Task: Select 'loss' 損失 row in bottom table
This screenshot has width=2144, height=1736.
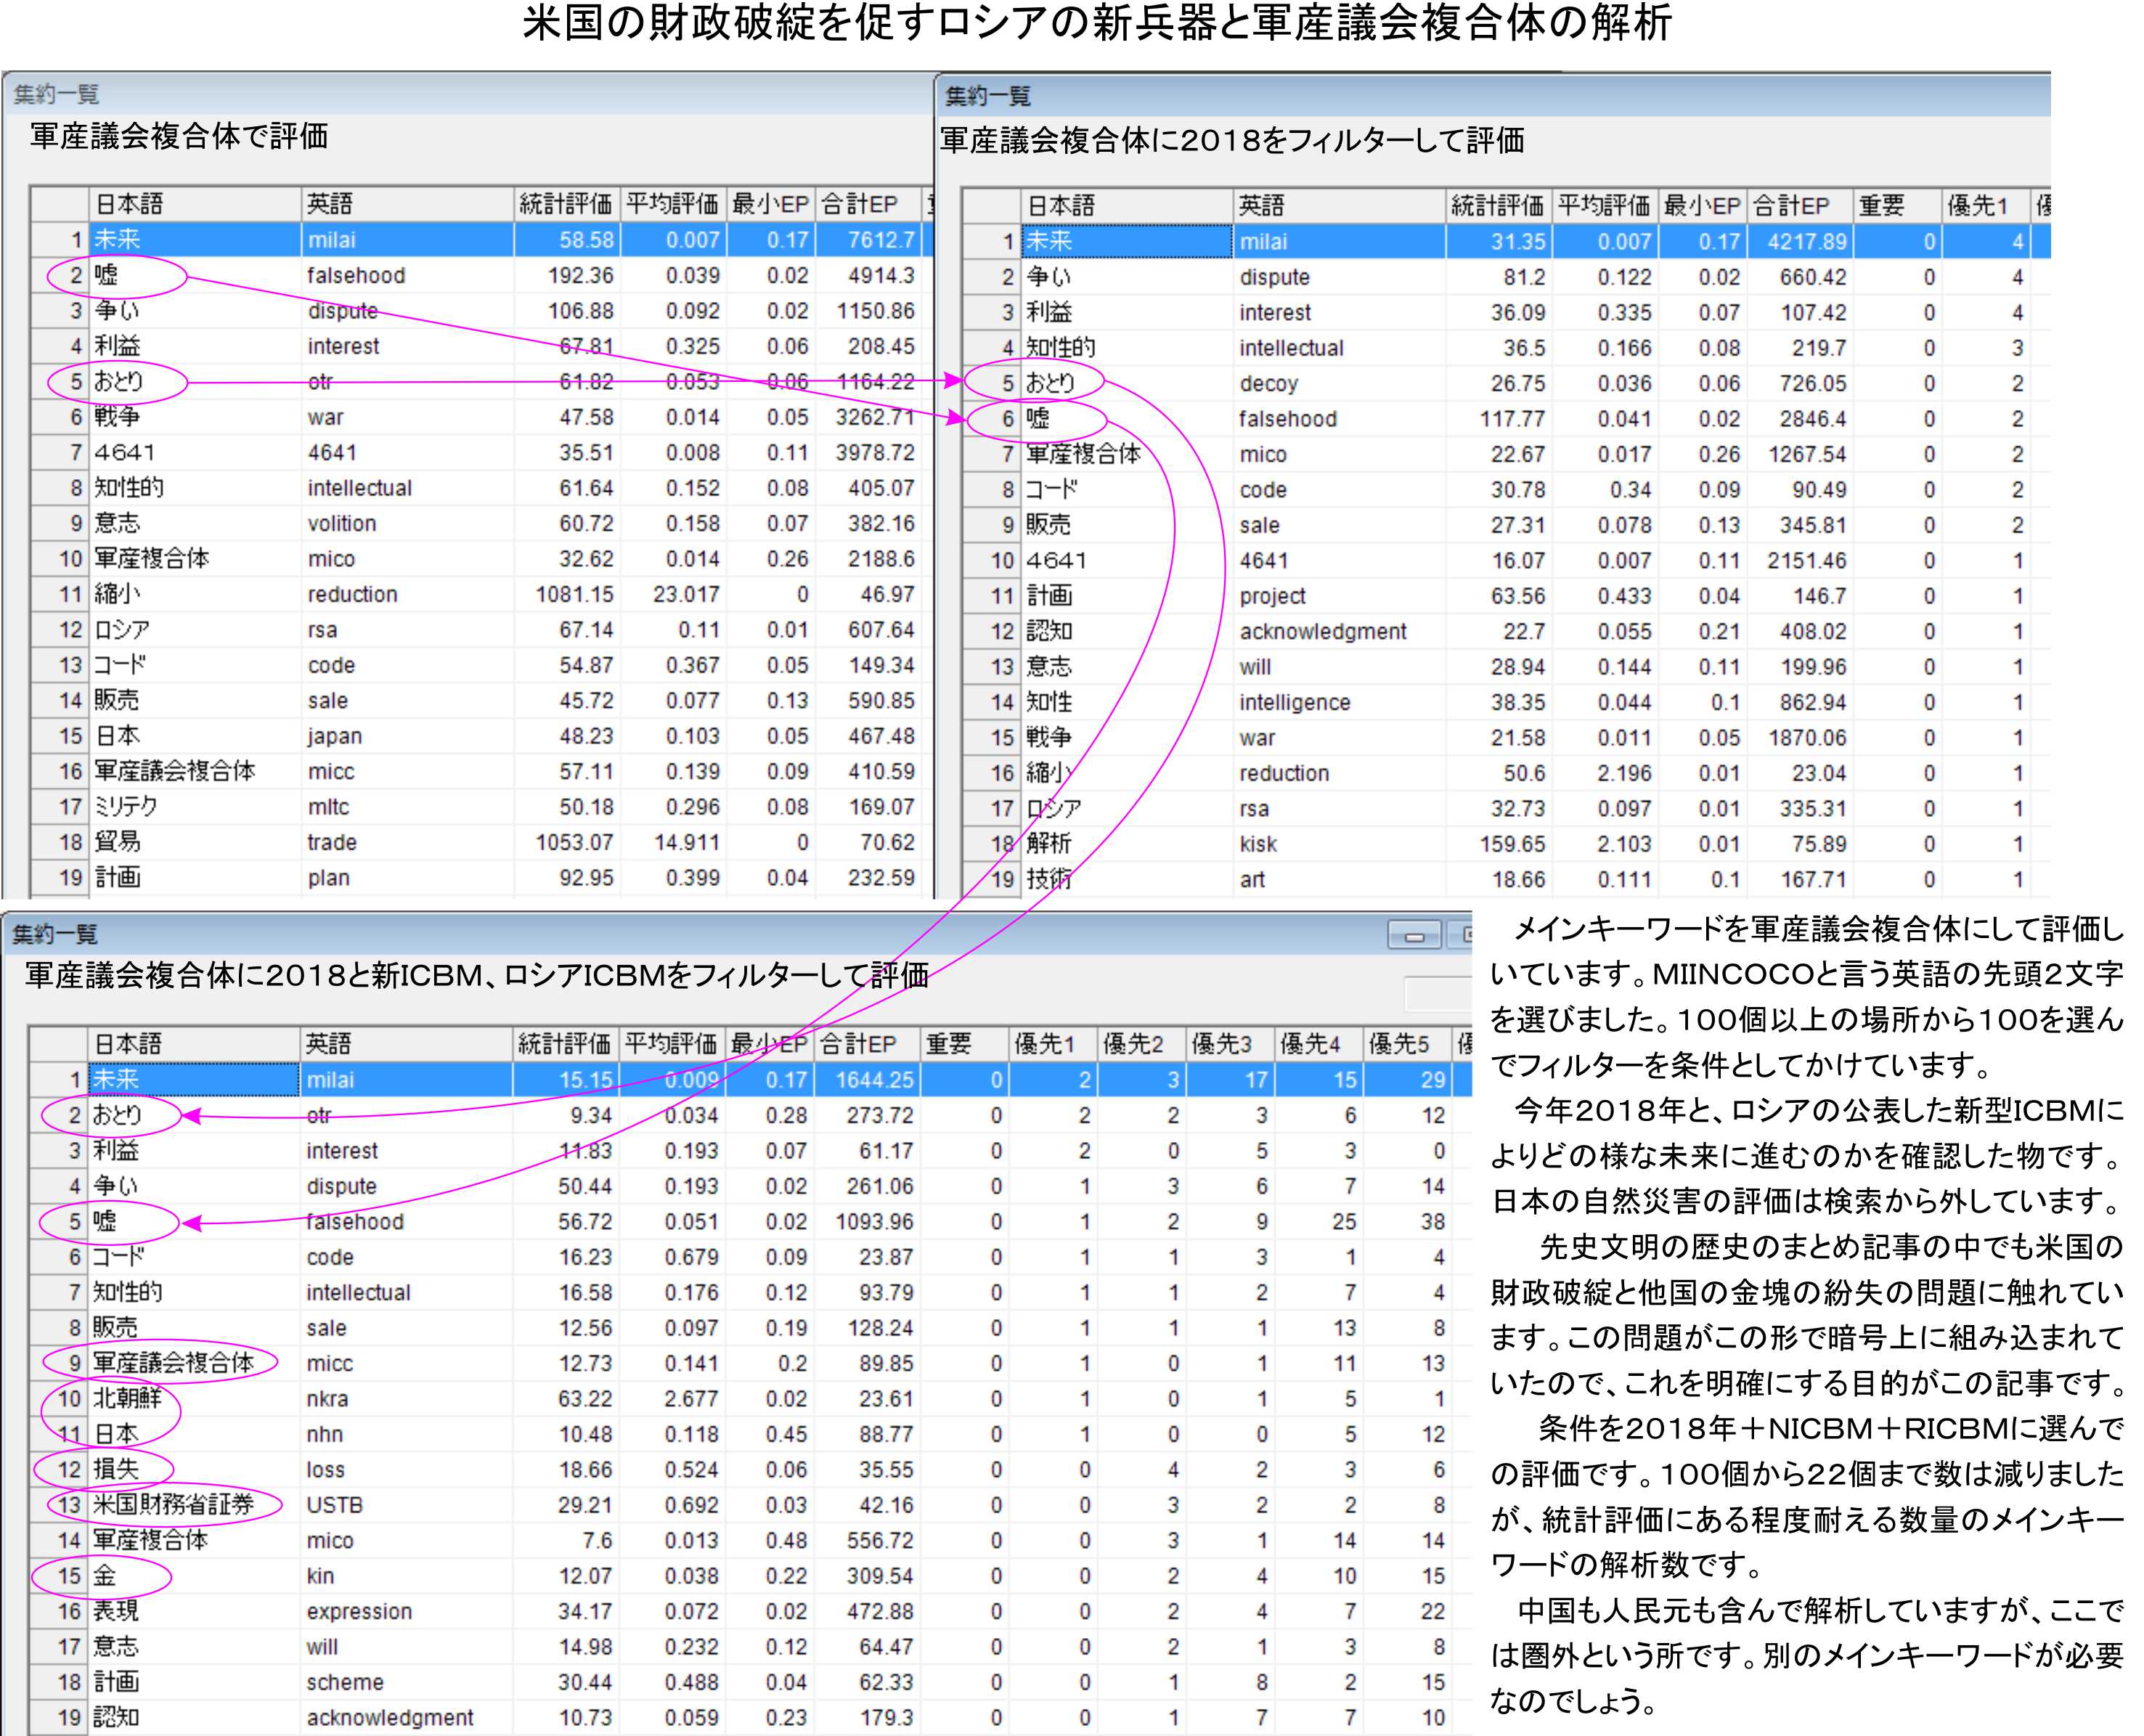Action: pos(750,1470)
